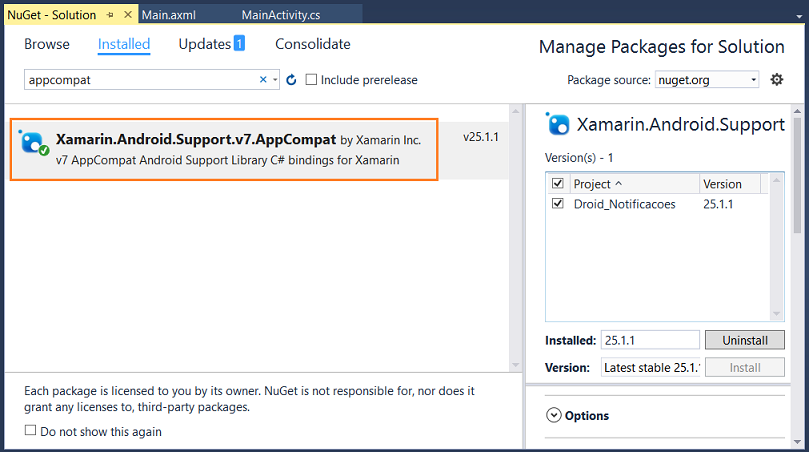Pin the NuGet - Solution tab
The width and height of the screenshot is (809, 452).
coord(110,15)
